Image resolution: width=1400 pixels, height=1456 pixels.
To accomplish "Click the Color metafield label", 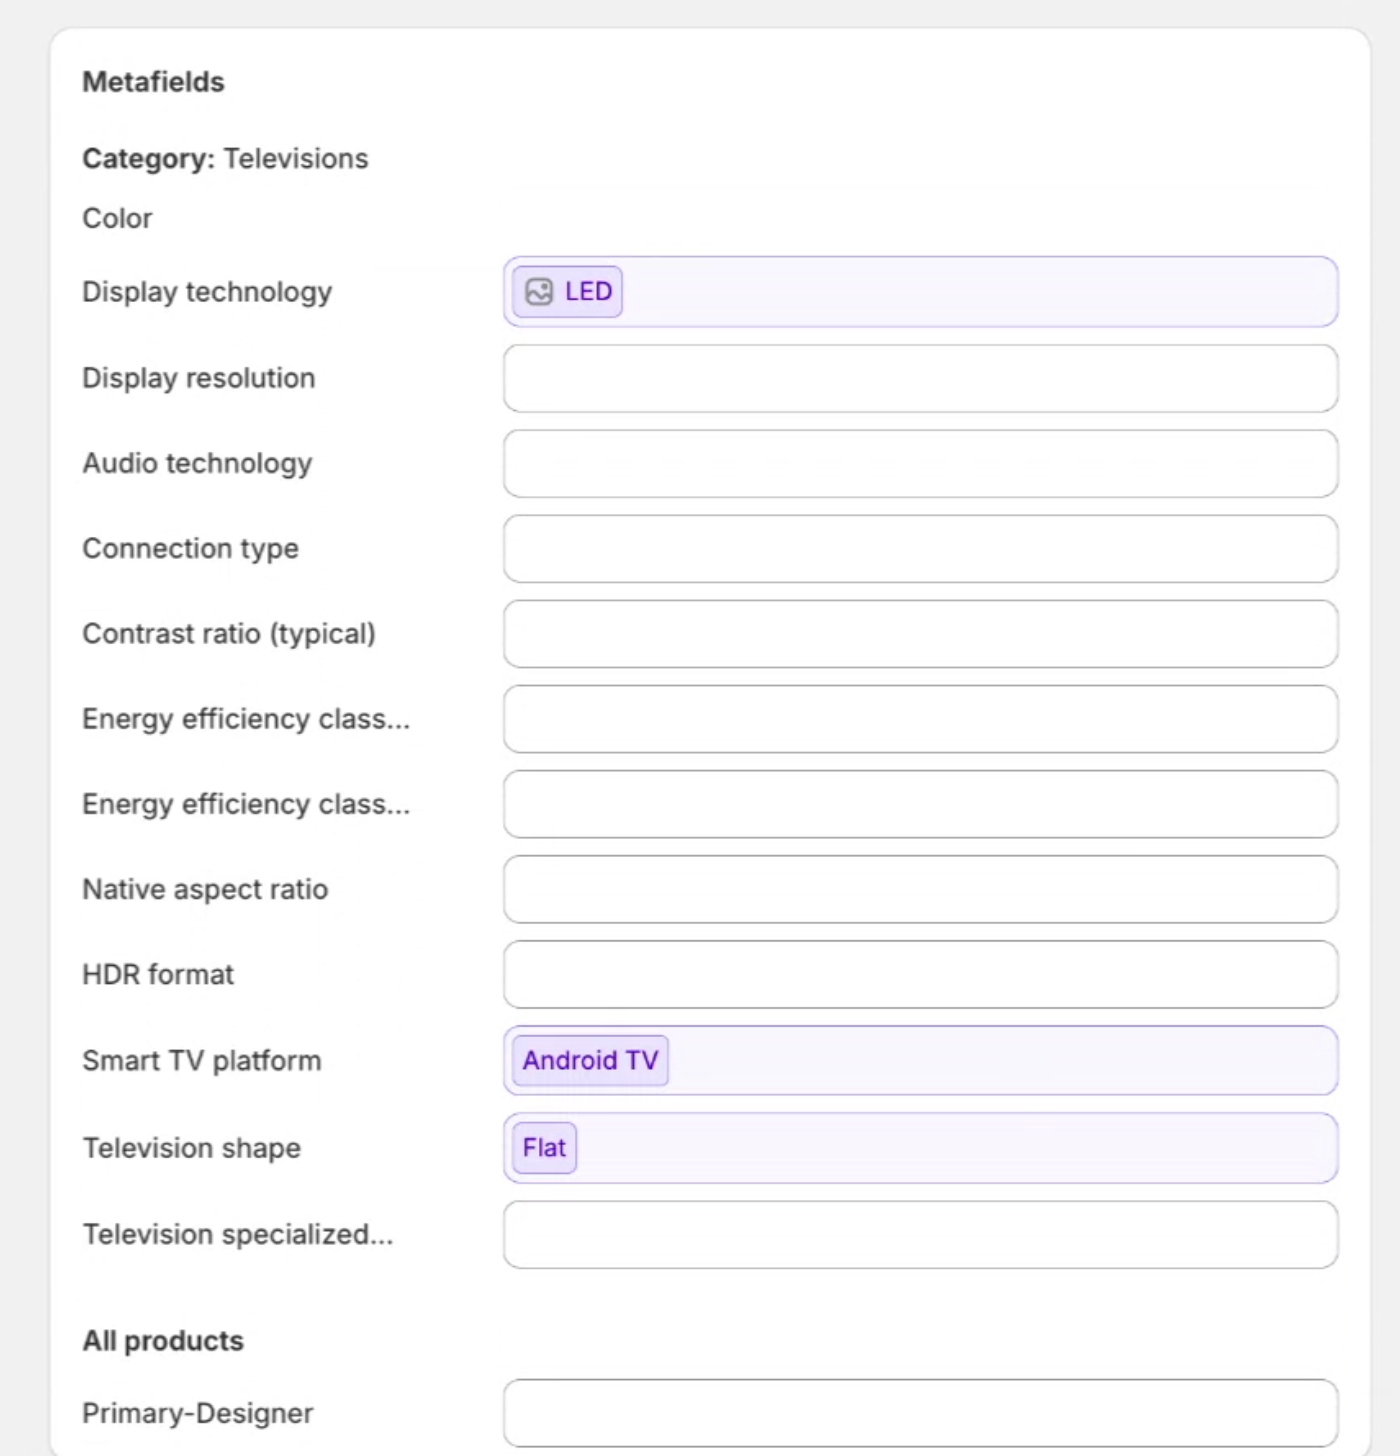I will tap(117, 218).
